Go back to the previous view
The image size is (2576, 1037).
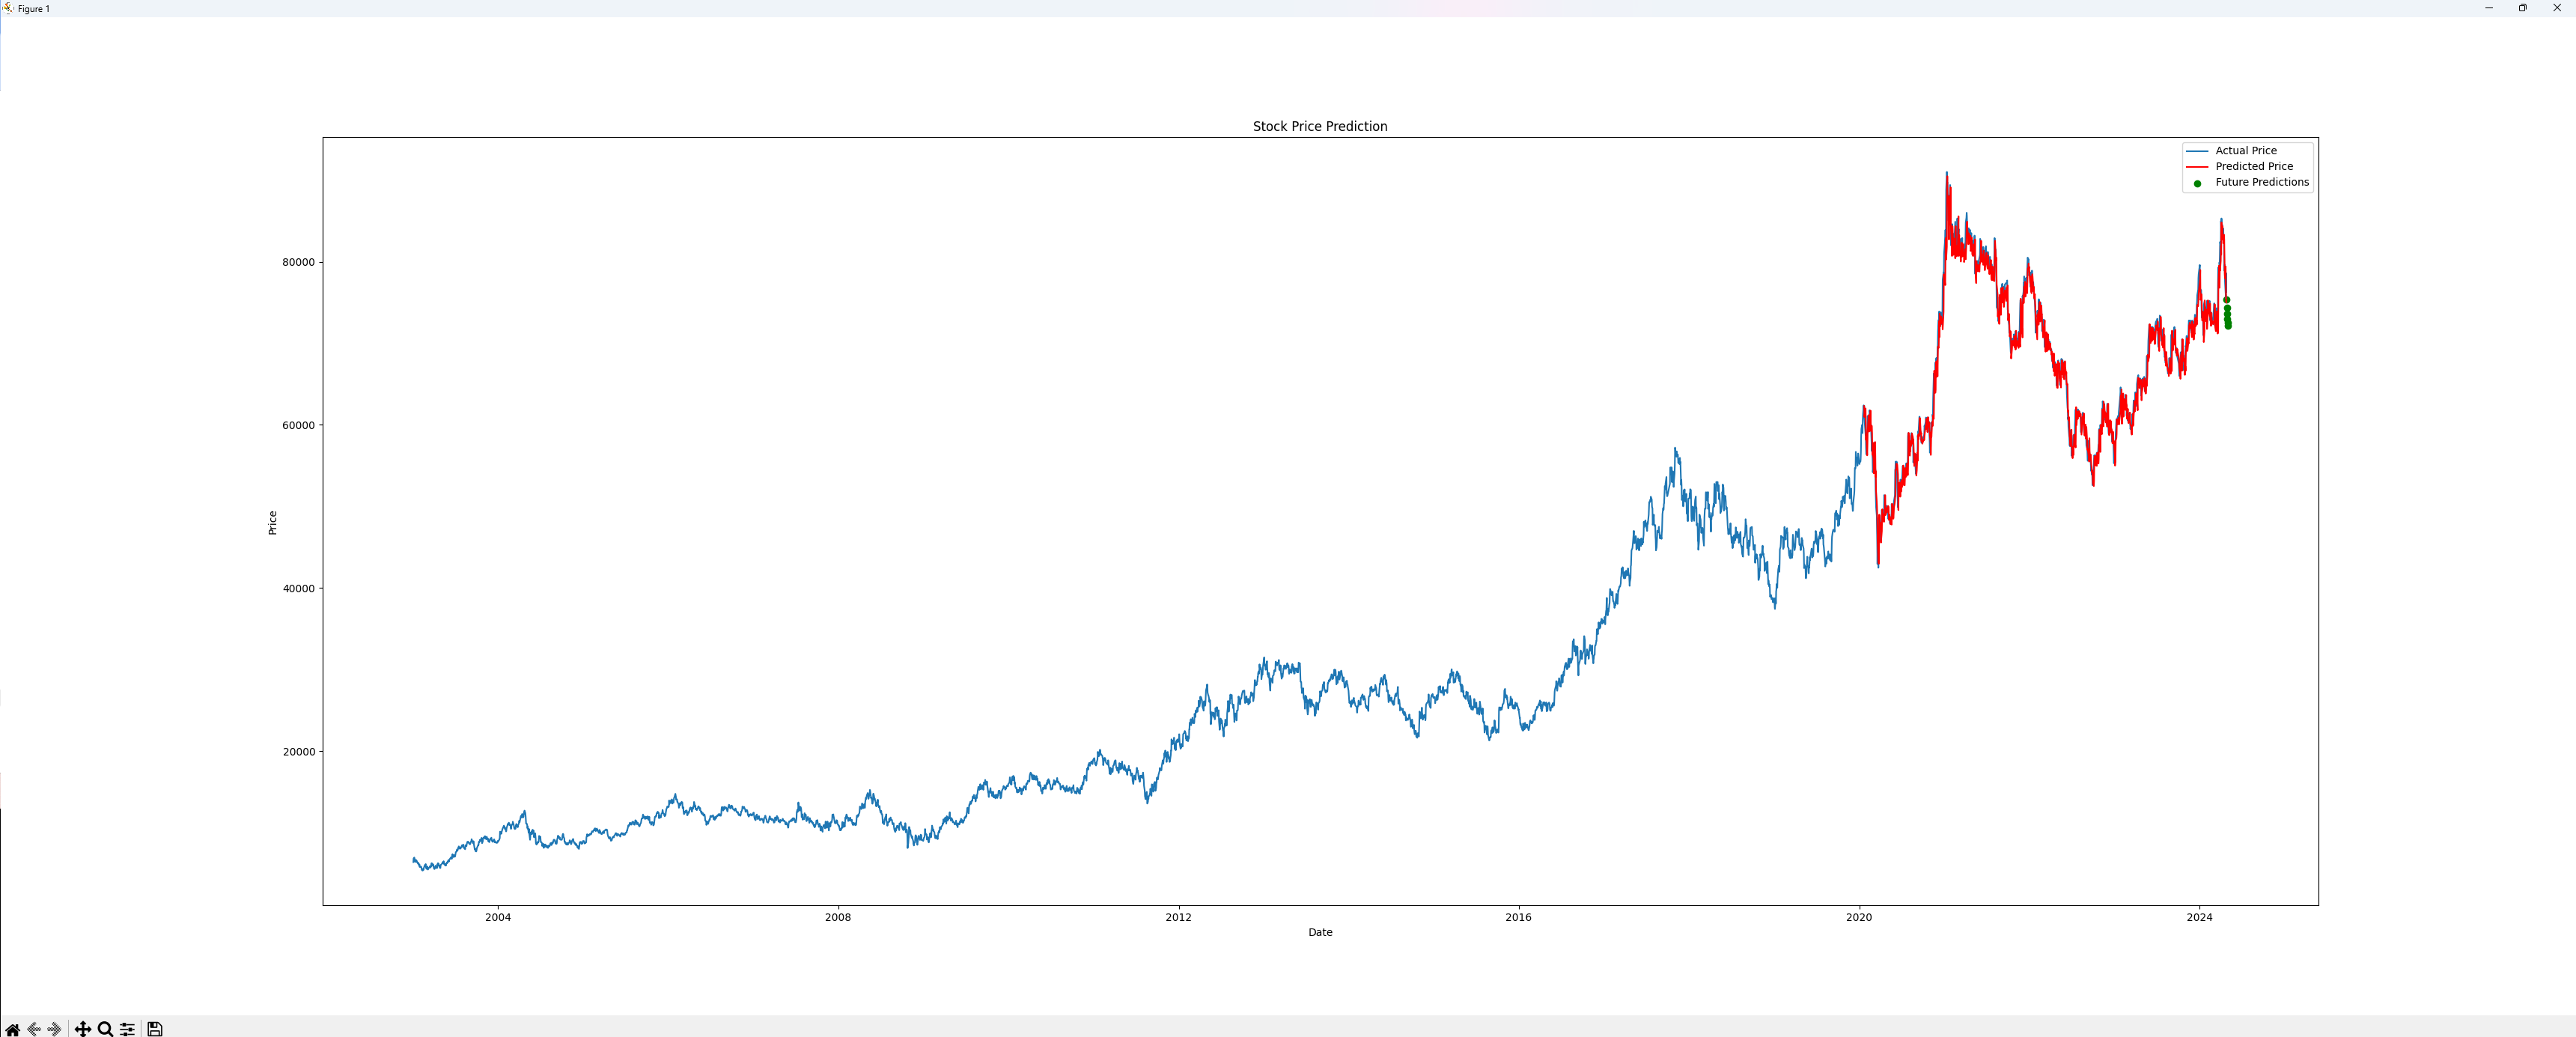point(34,1029)
